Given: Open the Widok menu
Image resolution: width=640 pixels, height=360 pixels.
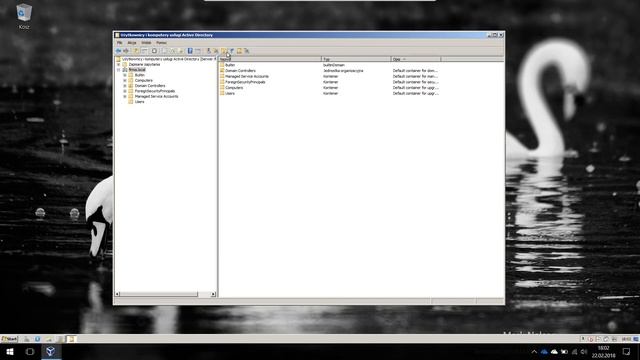Looking at the screenshot, I should [146, 42].
